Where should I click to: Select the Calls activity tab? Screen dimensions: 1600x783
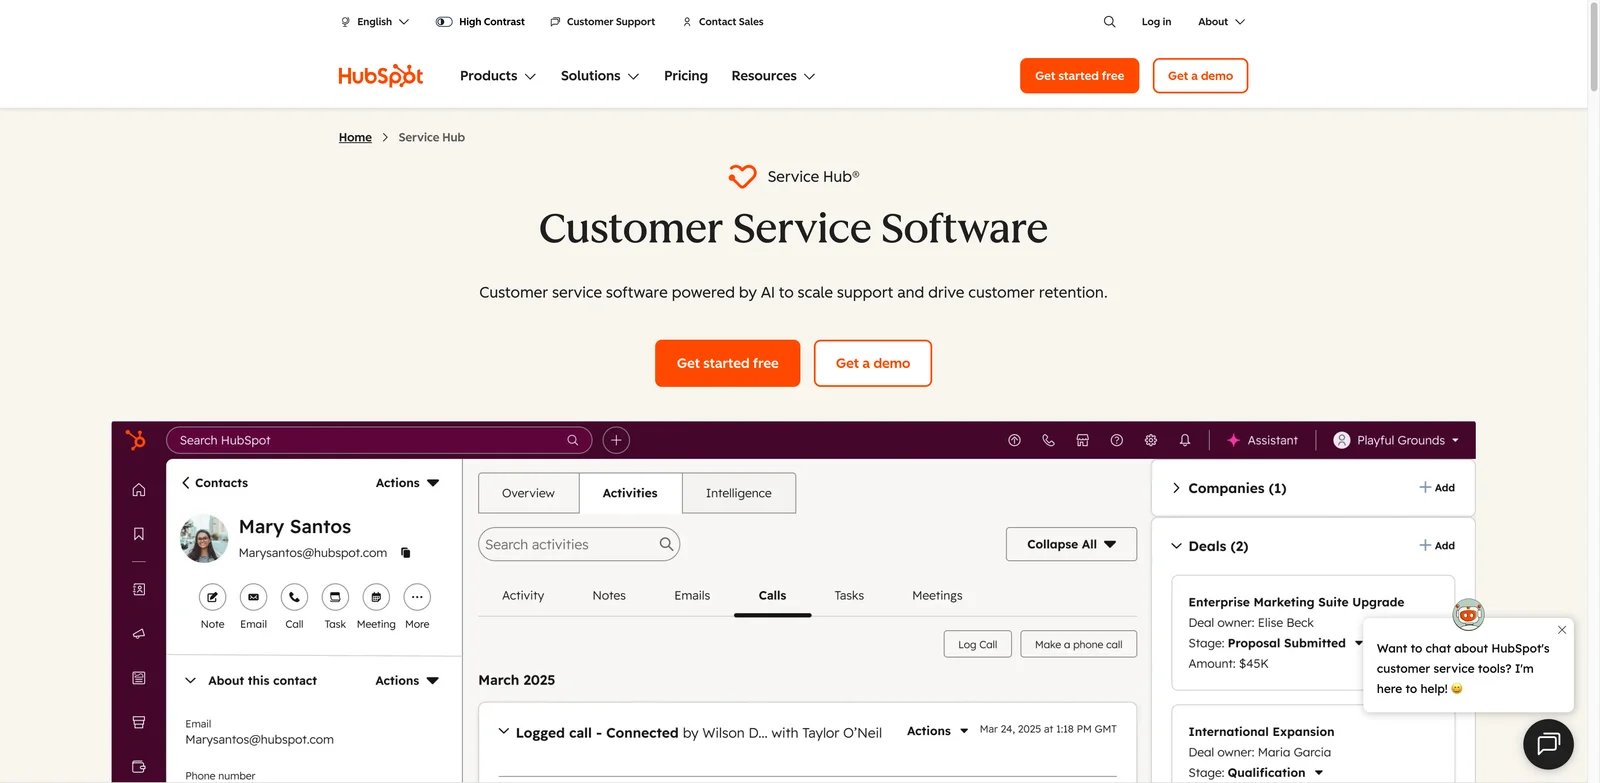[x=772, y=595]
